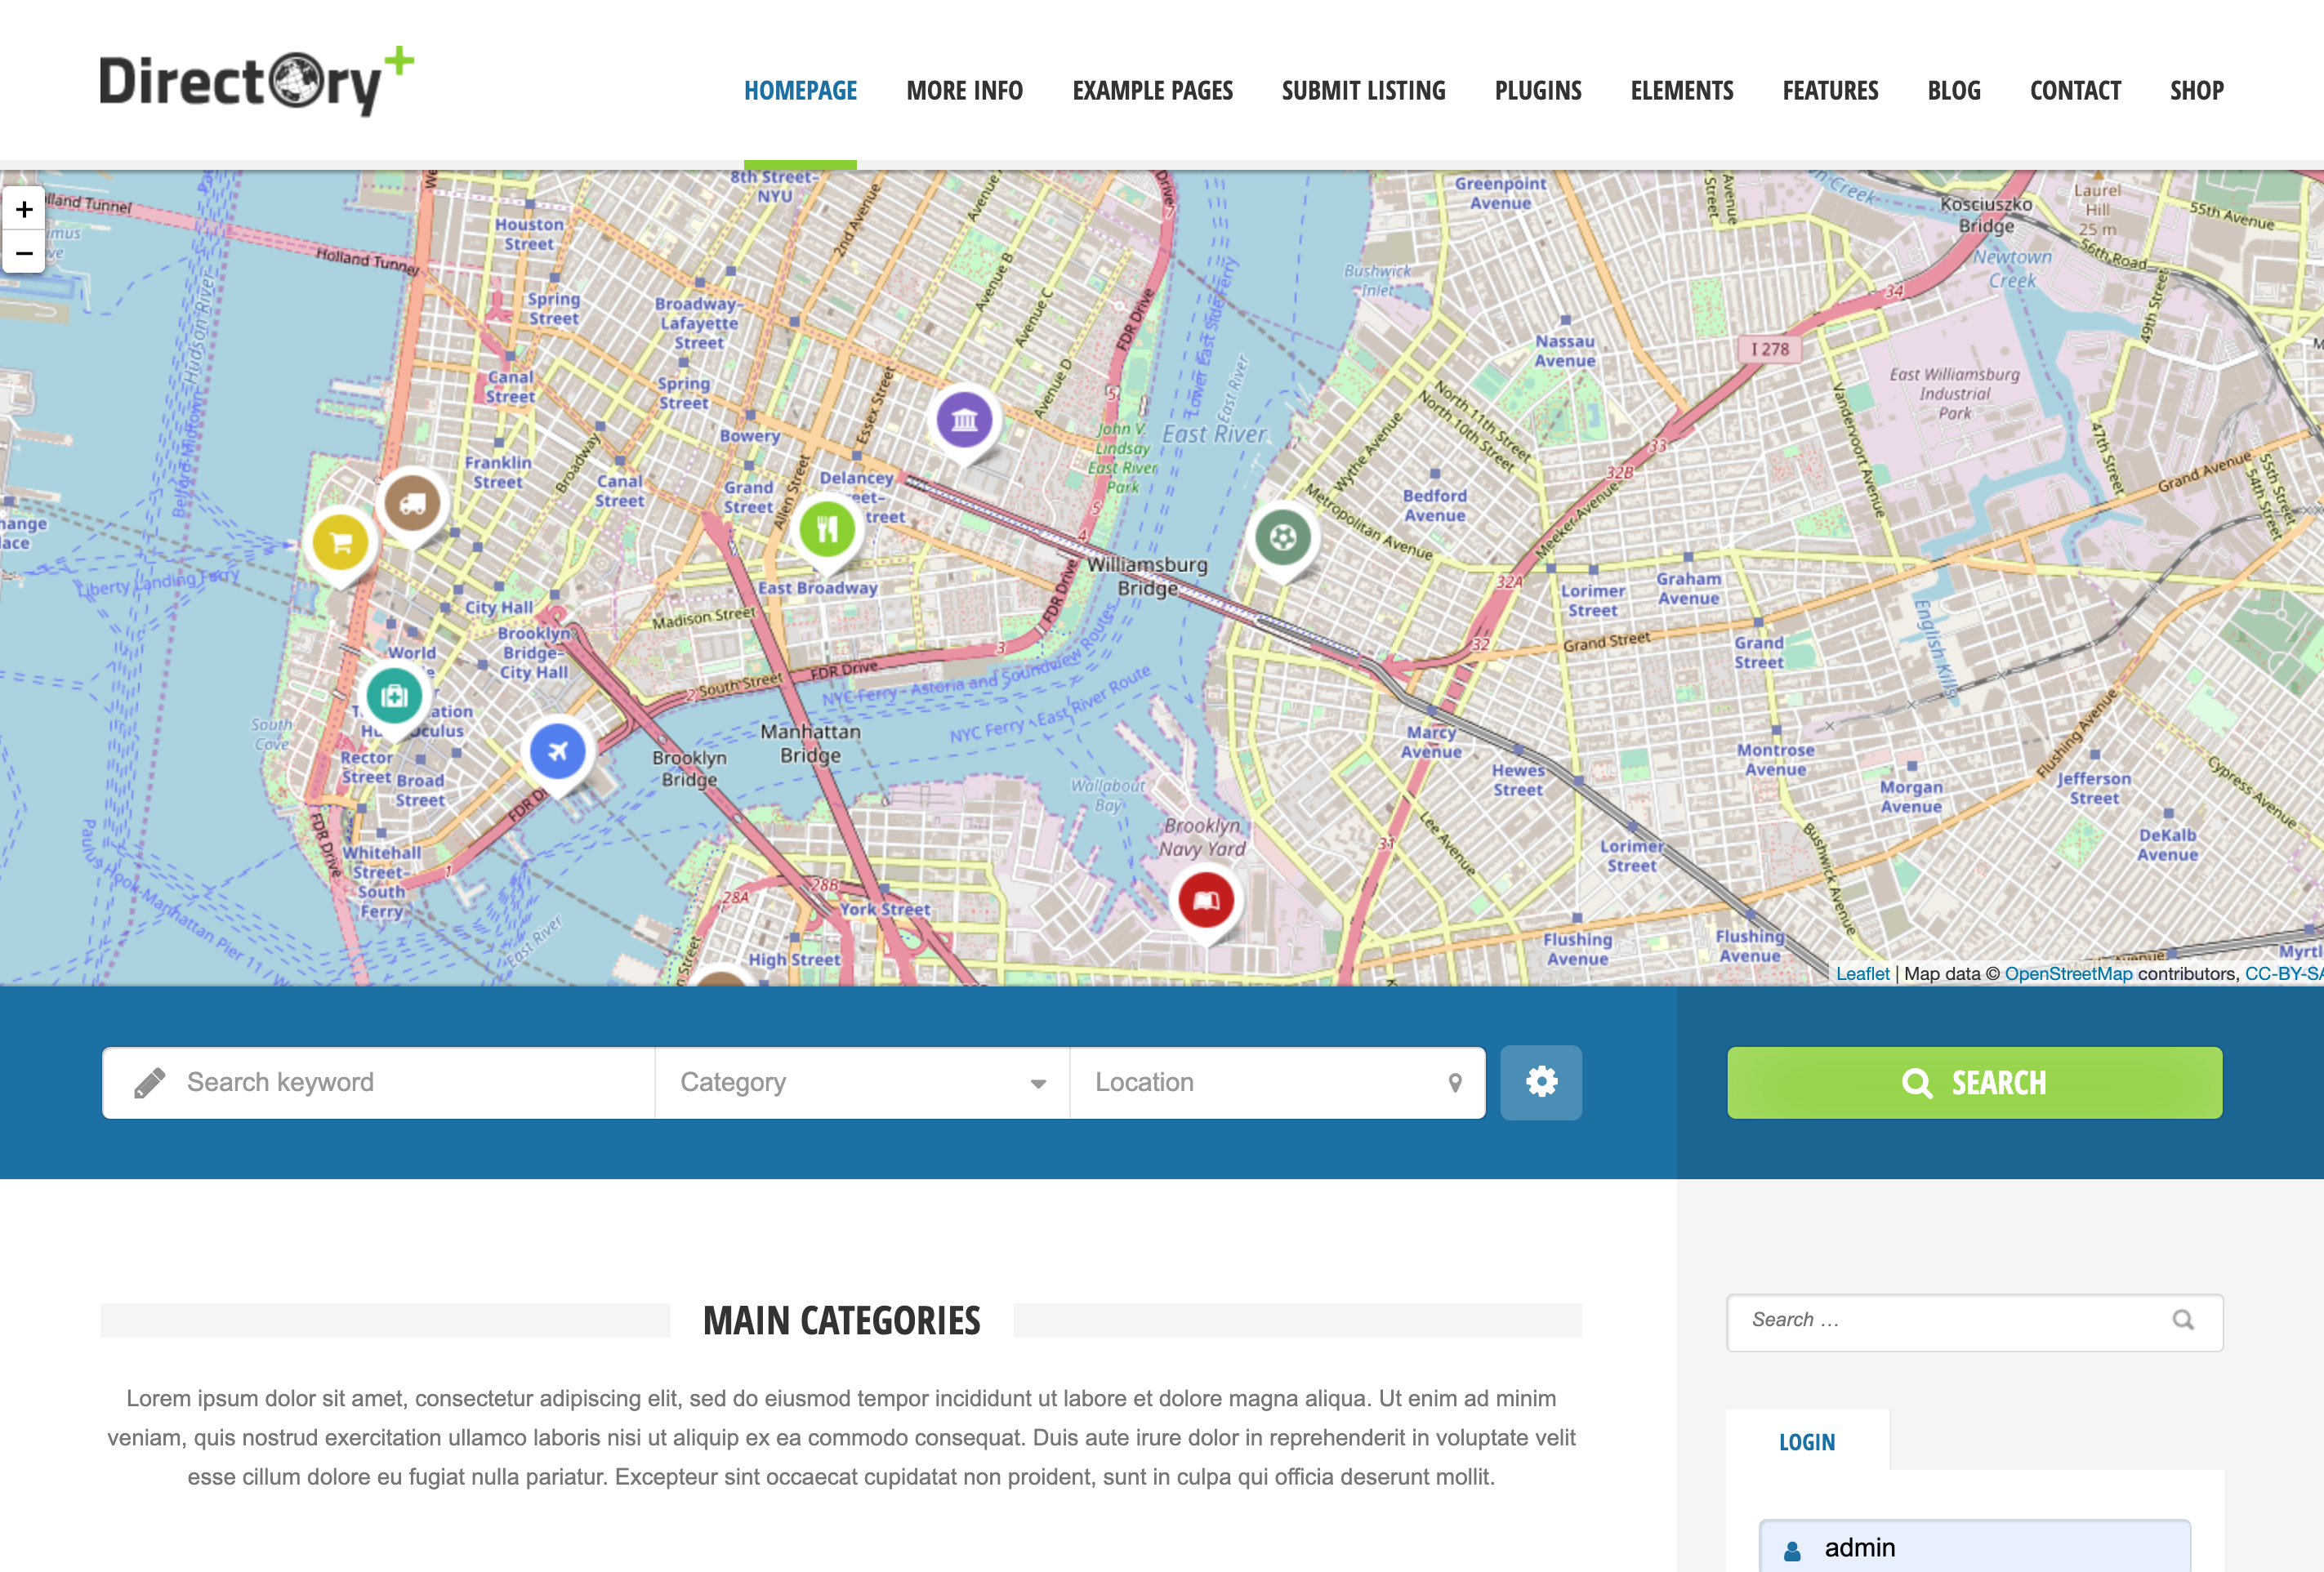Click the admin username field
Image resolution: width=2324 pixels, height=1572 pixels.
point(1974,1546)
